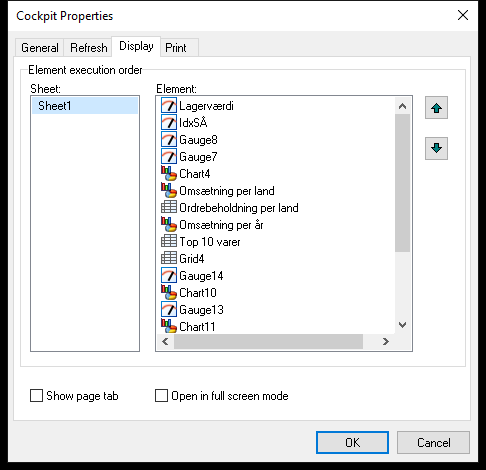Move element down with the down arrow button

point(436,148)
